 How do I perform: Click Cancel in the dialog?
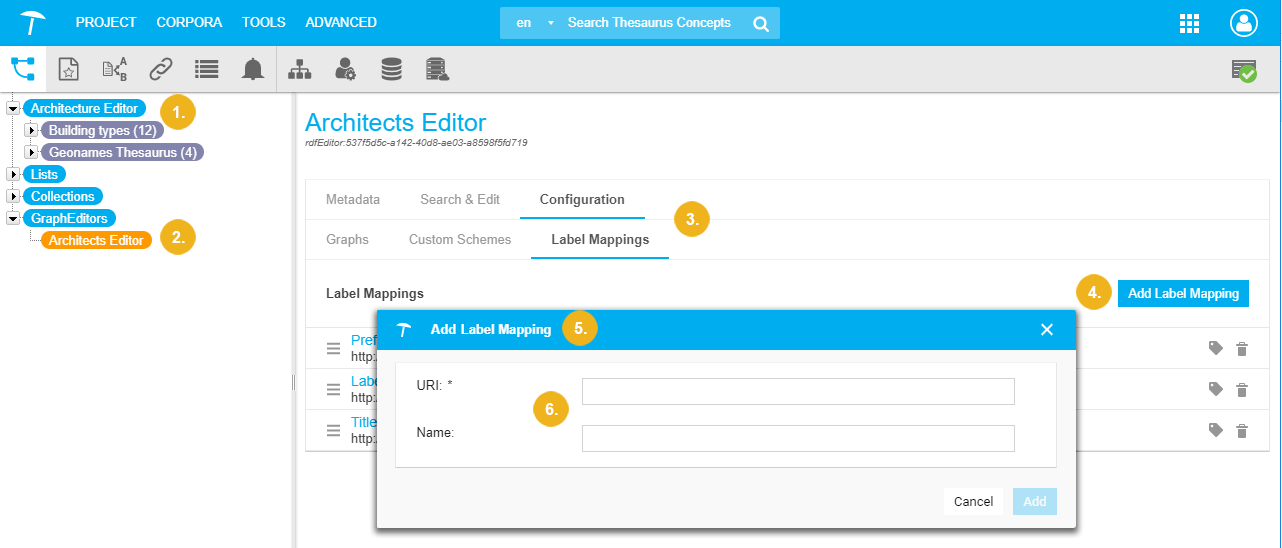973,501
